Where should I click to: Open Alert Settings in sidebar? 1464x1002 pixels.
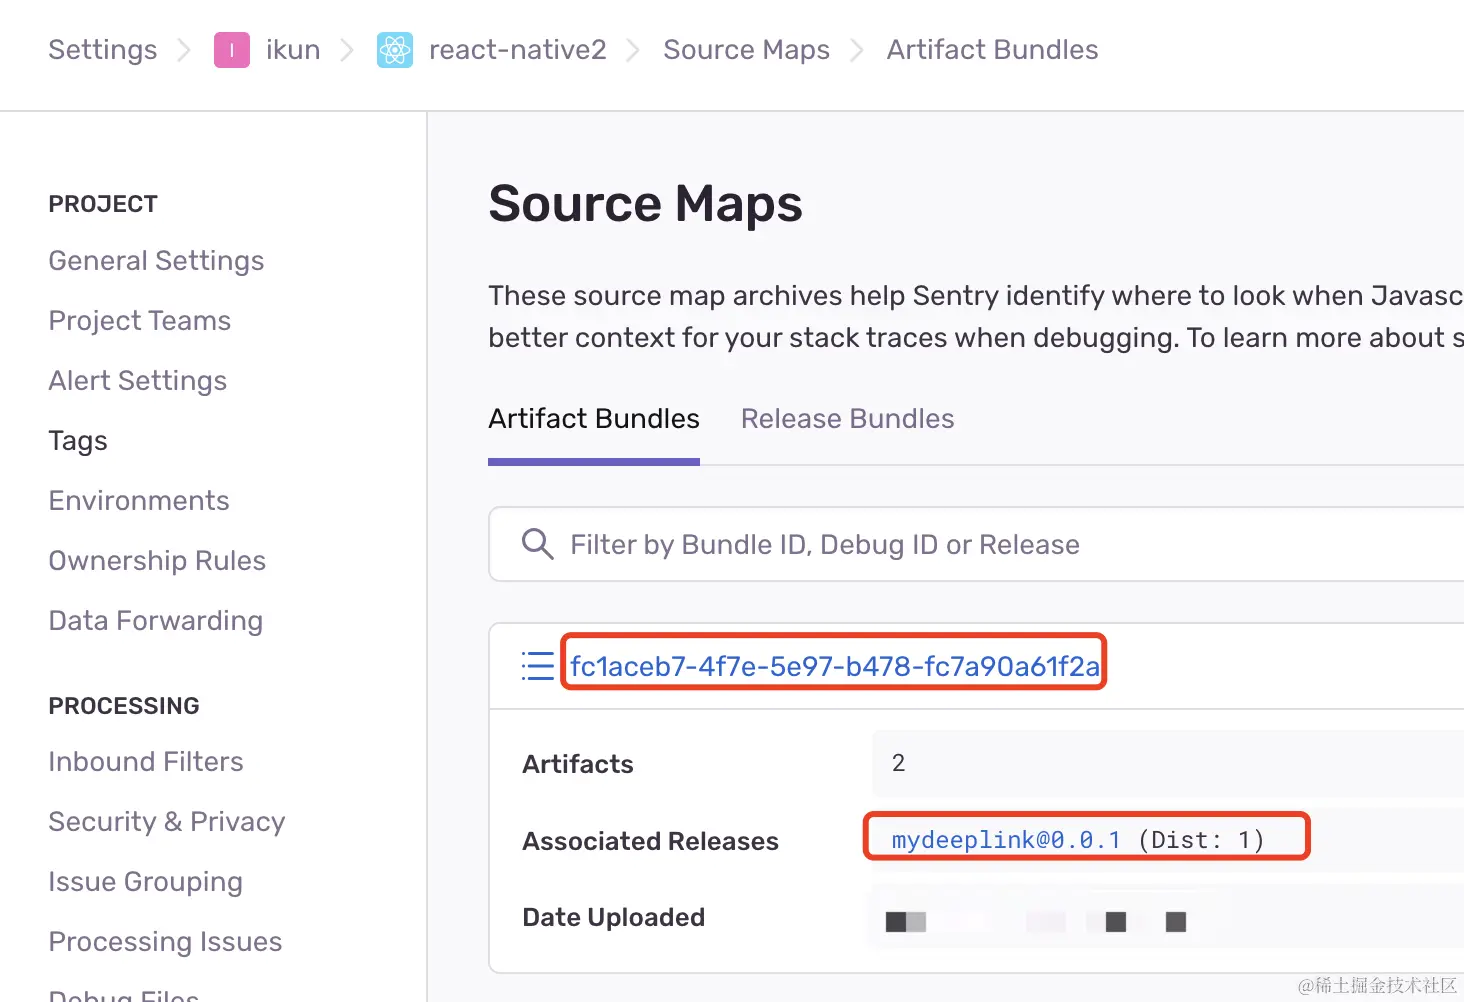tap(138, 381)
